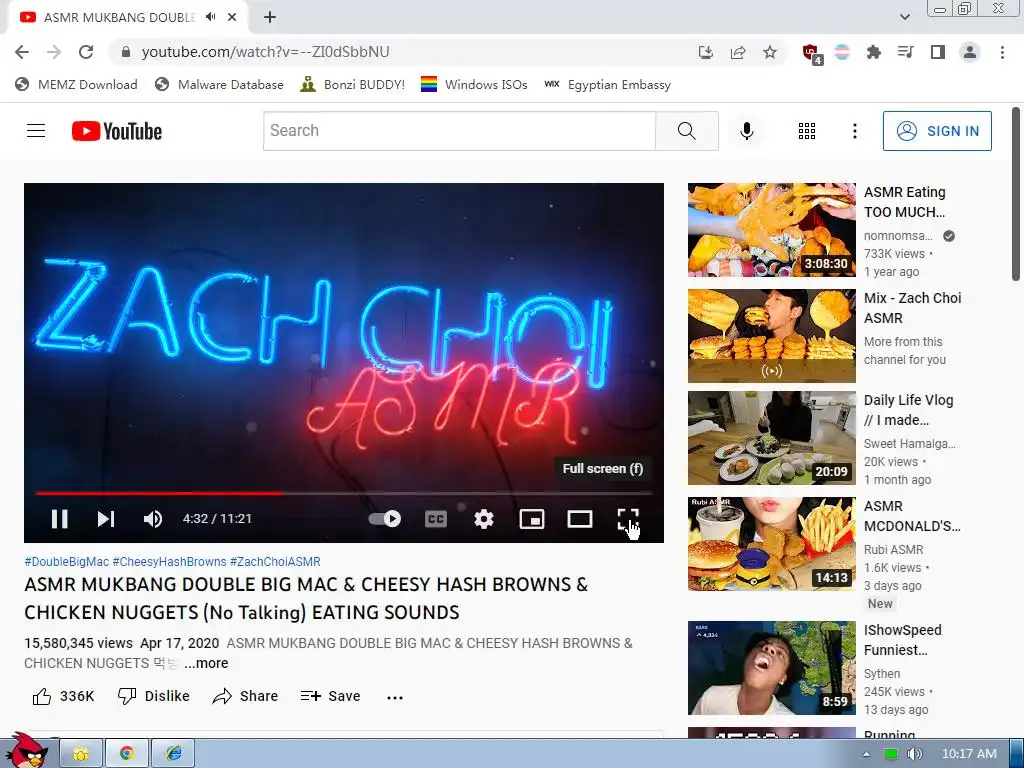Search with voice microphone
The height and width of the screenshot is (768, 1024).
[x=746, y=131]
